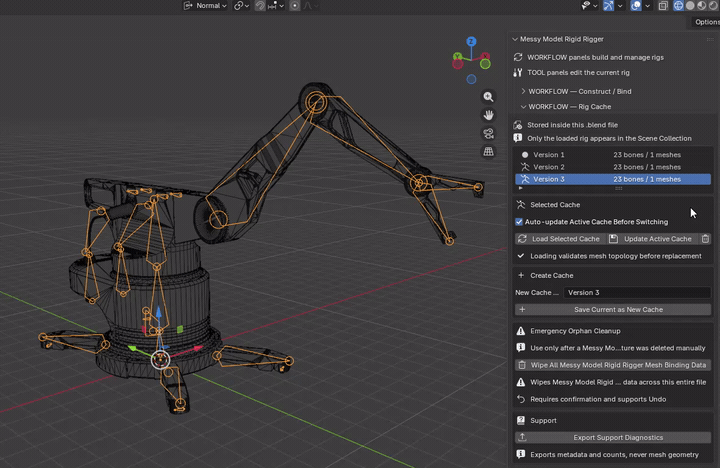The height and width of the screenshot is (468, 720).
Task: Click Wipe All Messy Model Rigid Rigger Mesh Binding Data
Action: tap(613, 365)
